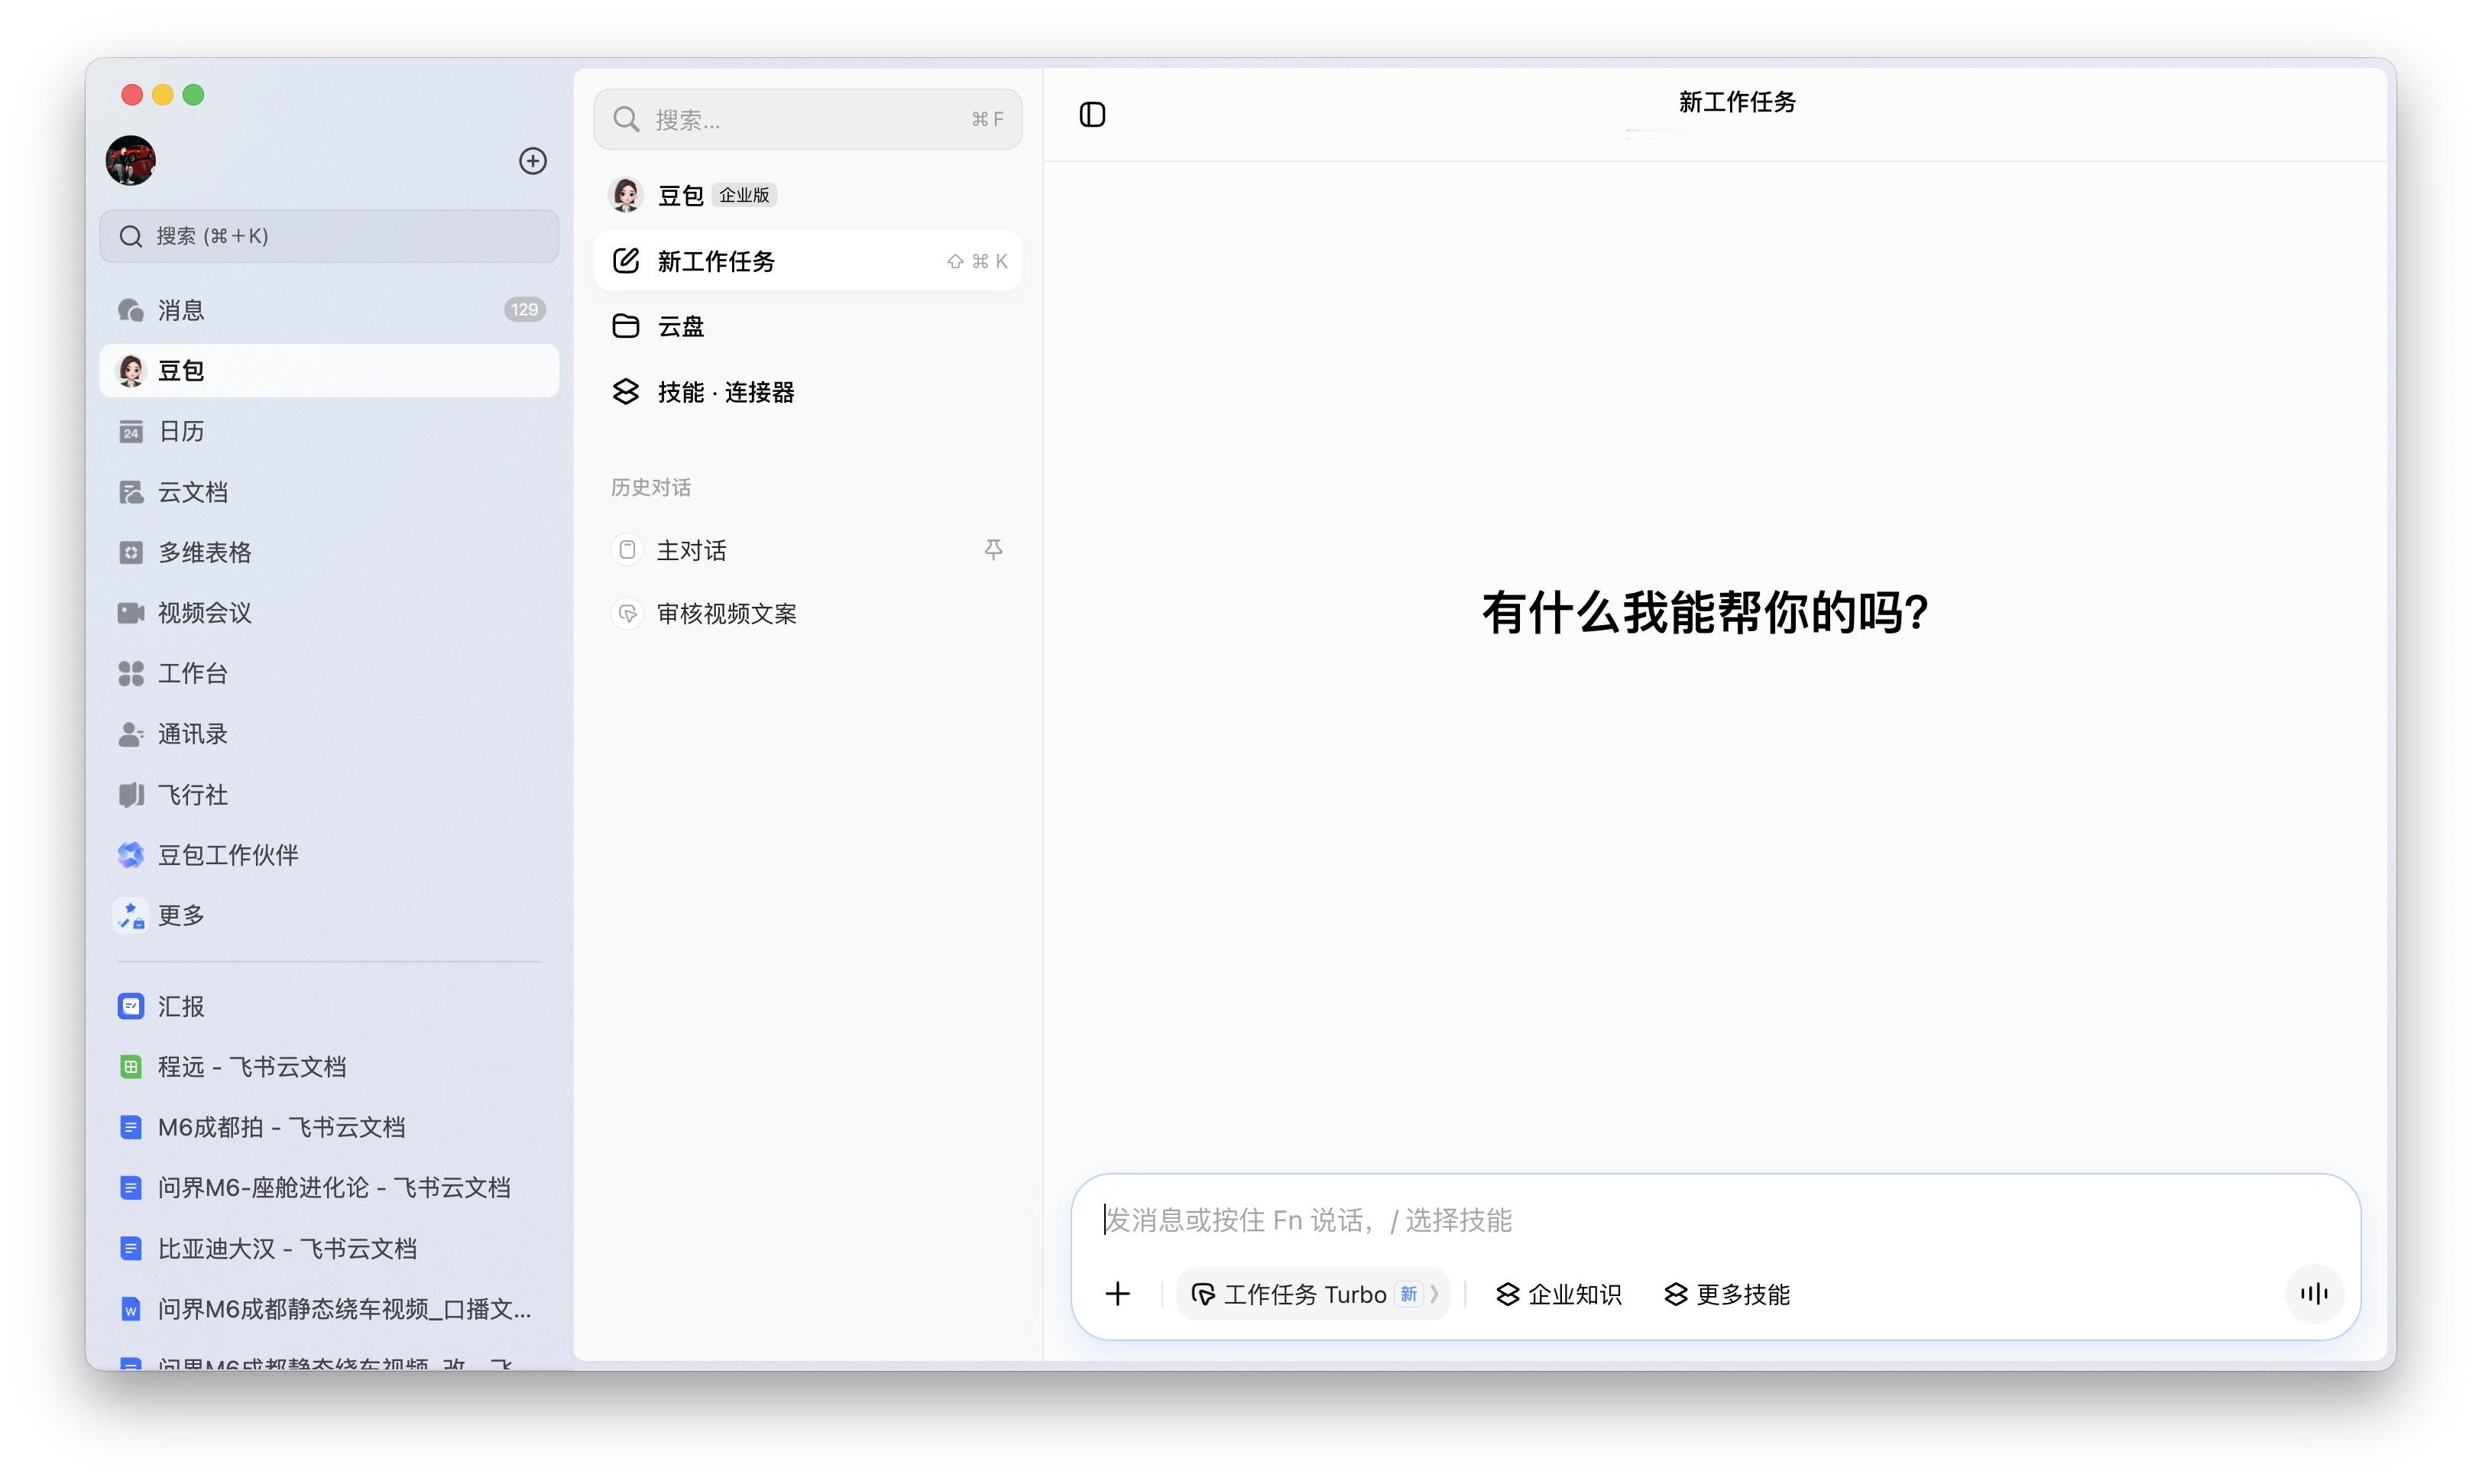Click 新工作任务 title tab
Image resolution: width=2482 pixels, height=1484 pixels.
1737,102
